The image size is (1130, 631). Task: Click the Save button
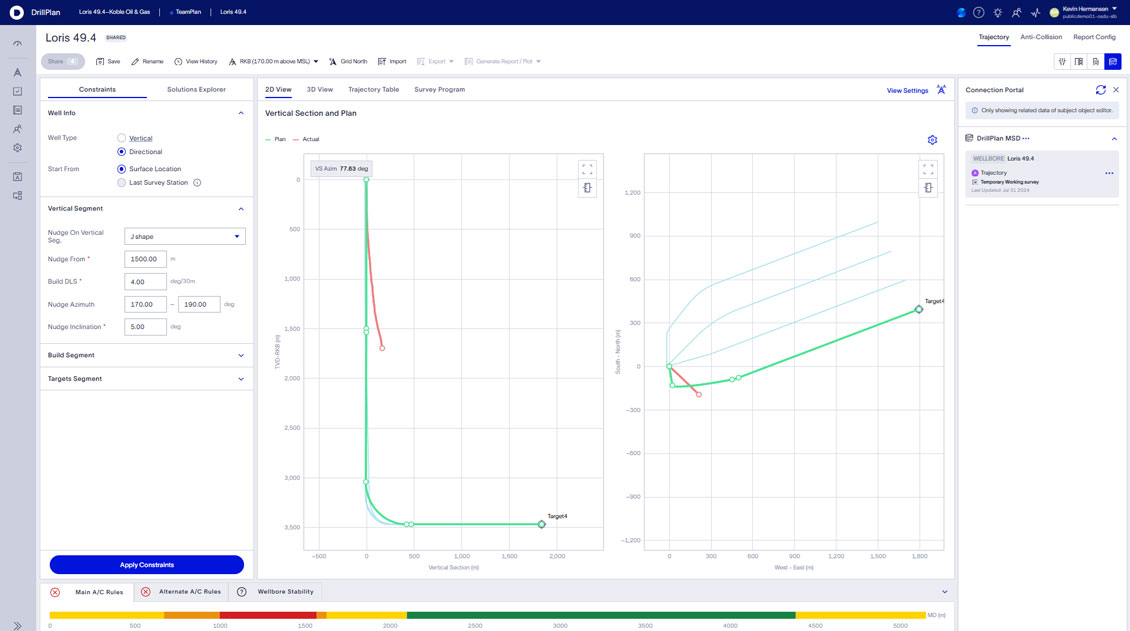tap(108, 62)
